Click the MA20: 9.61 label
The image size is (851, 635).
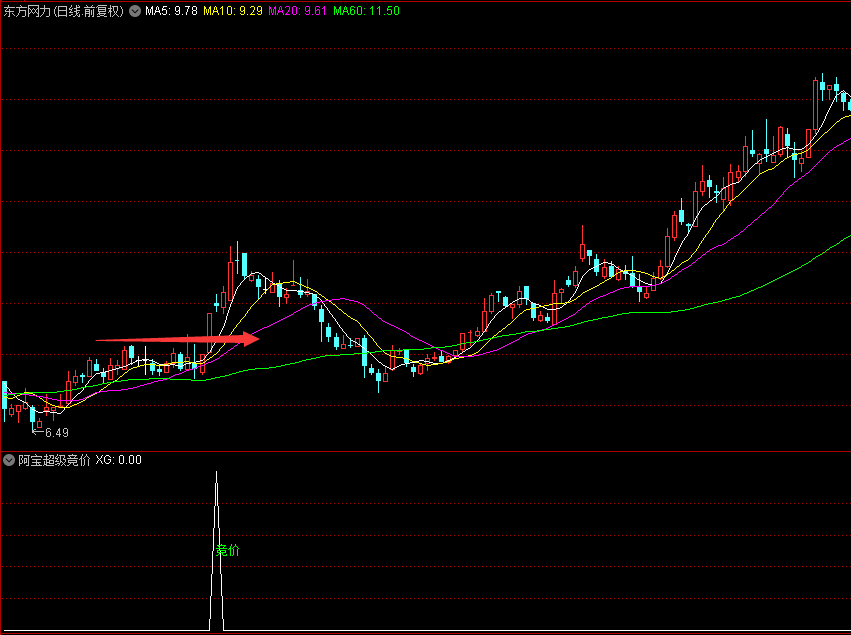pos(297,11)
